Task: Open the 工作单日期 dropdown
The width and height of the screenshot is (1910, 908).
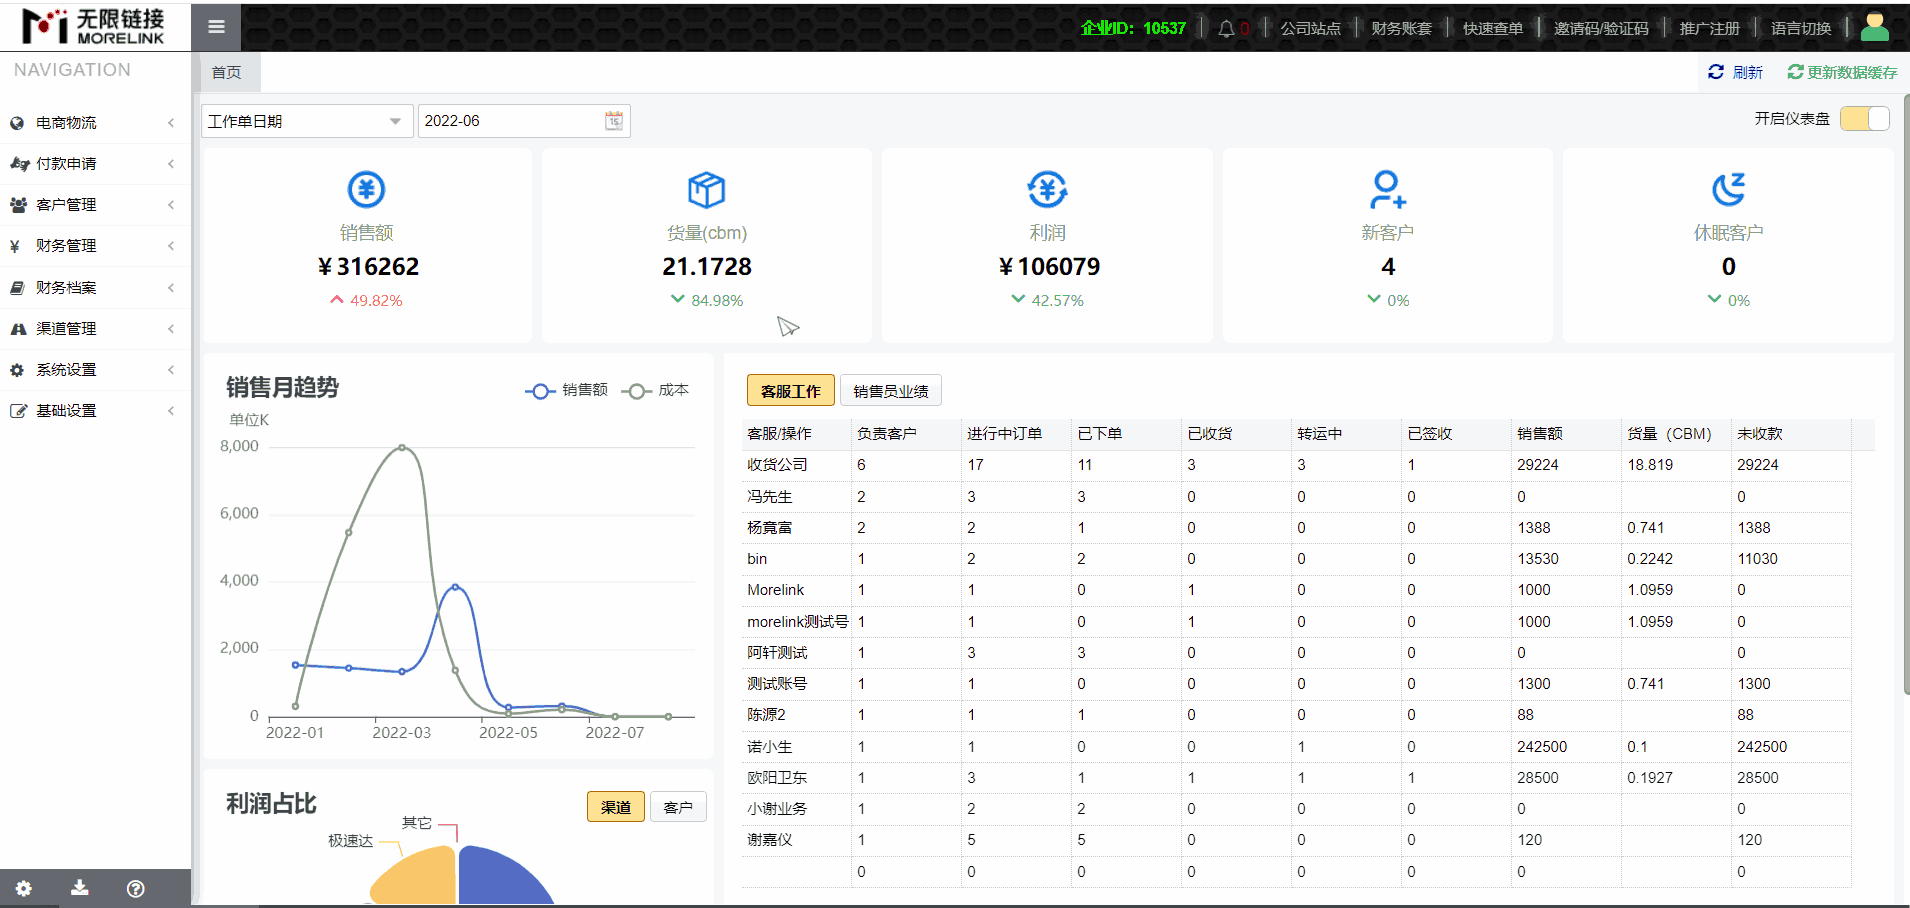Action: click(x=306, y=121)
